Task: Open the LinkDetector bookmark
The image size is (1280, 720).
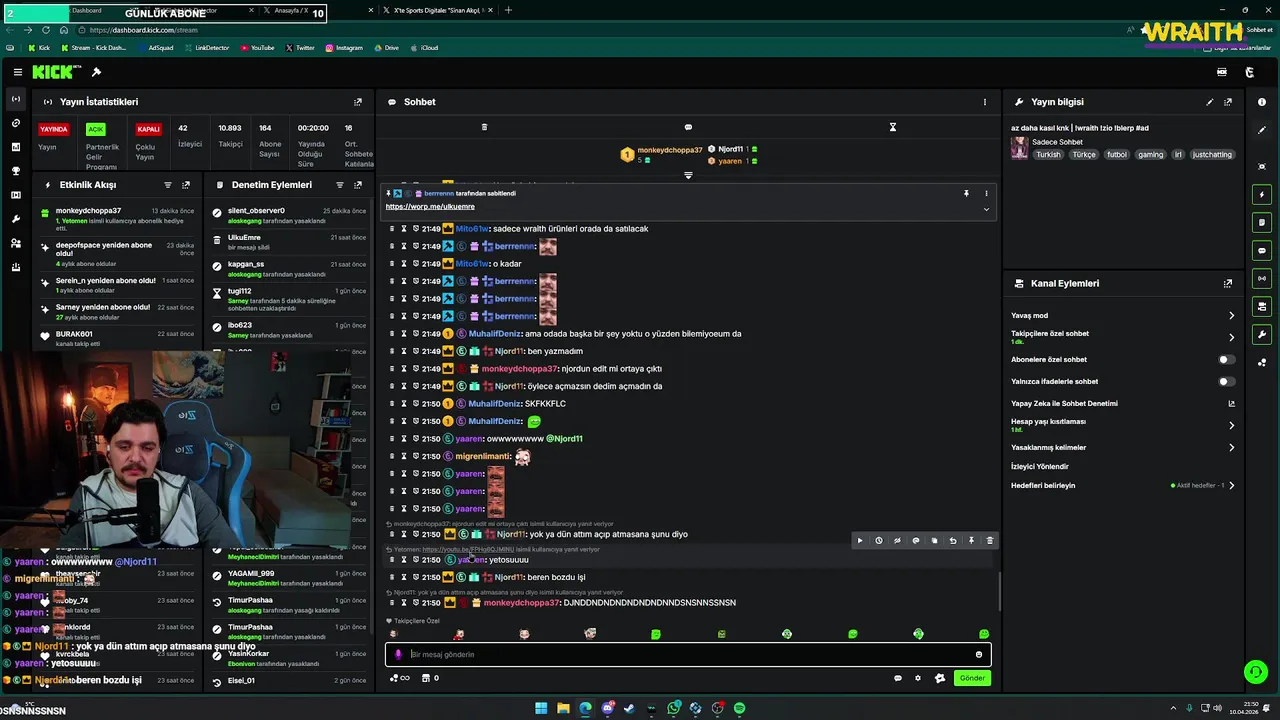Action: [206, 47]
